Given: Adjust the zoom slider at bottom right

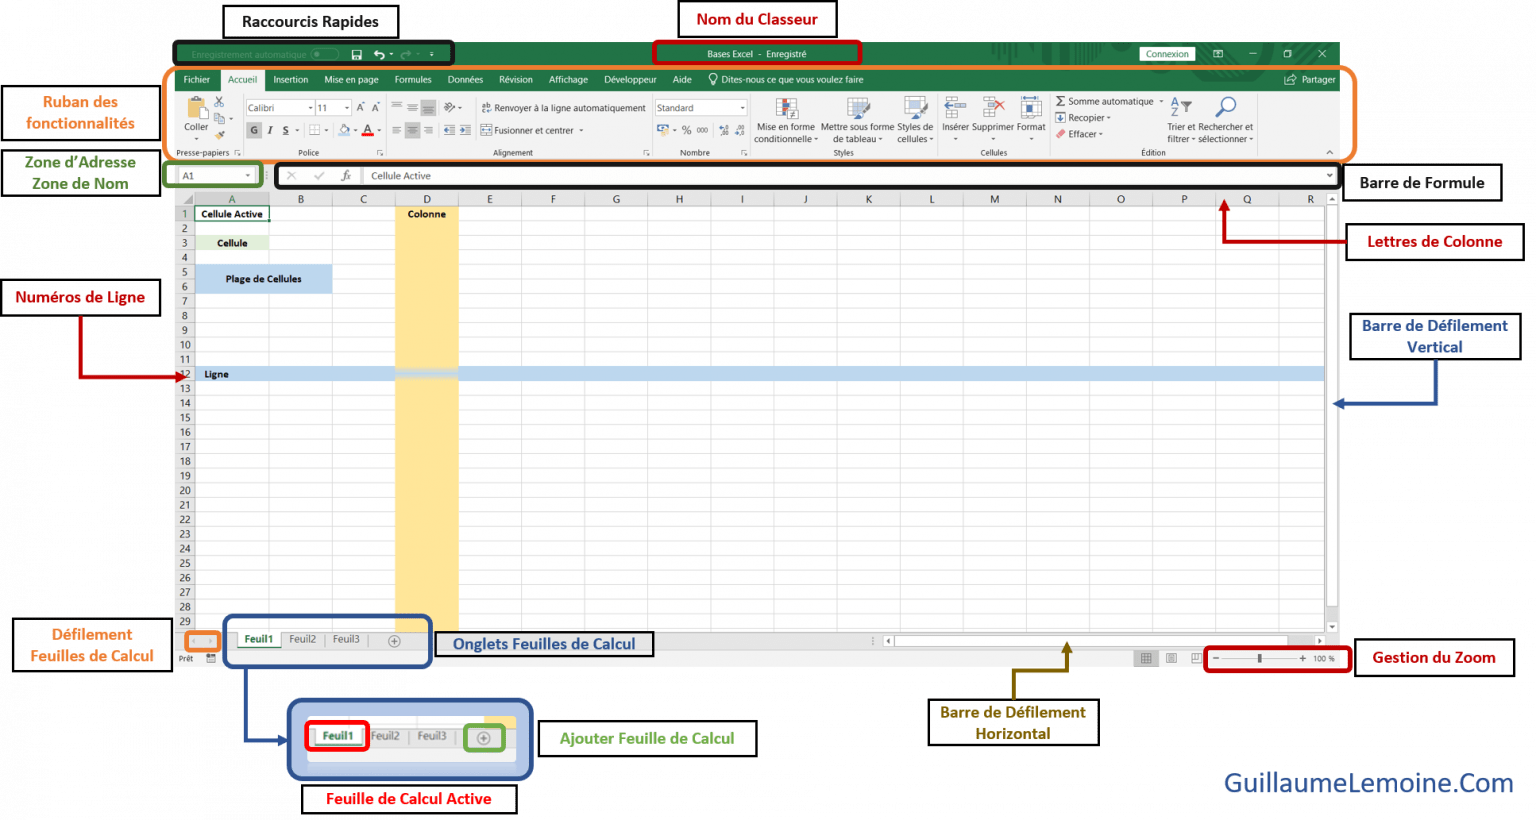Looking at the screenshot, I should [x=1261, y=658].
